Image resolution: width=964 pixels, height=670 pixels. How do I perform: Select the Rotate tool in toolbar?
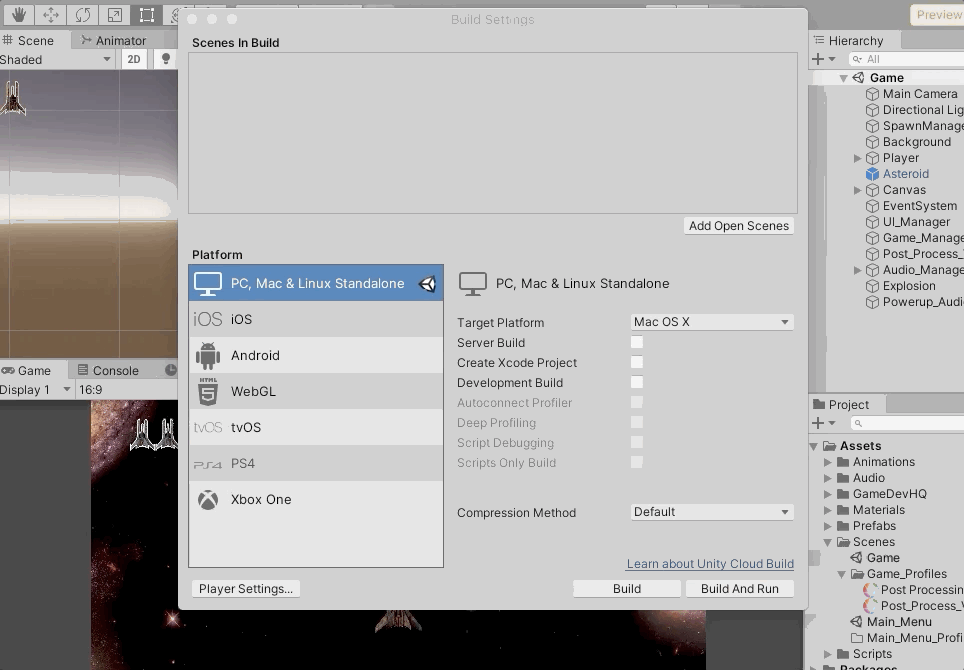click(x=82, y=14)
